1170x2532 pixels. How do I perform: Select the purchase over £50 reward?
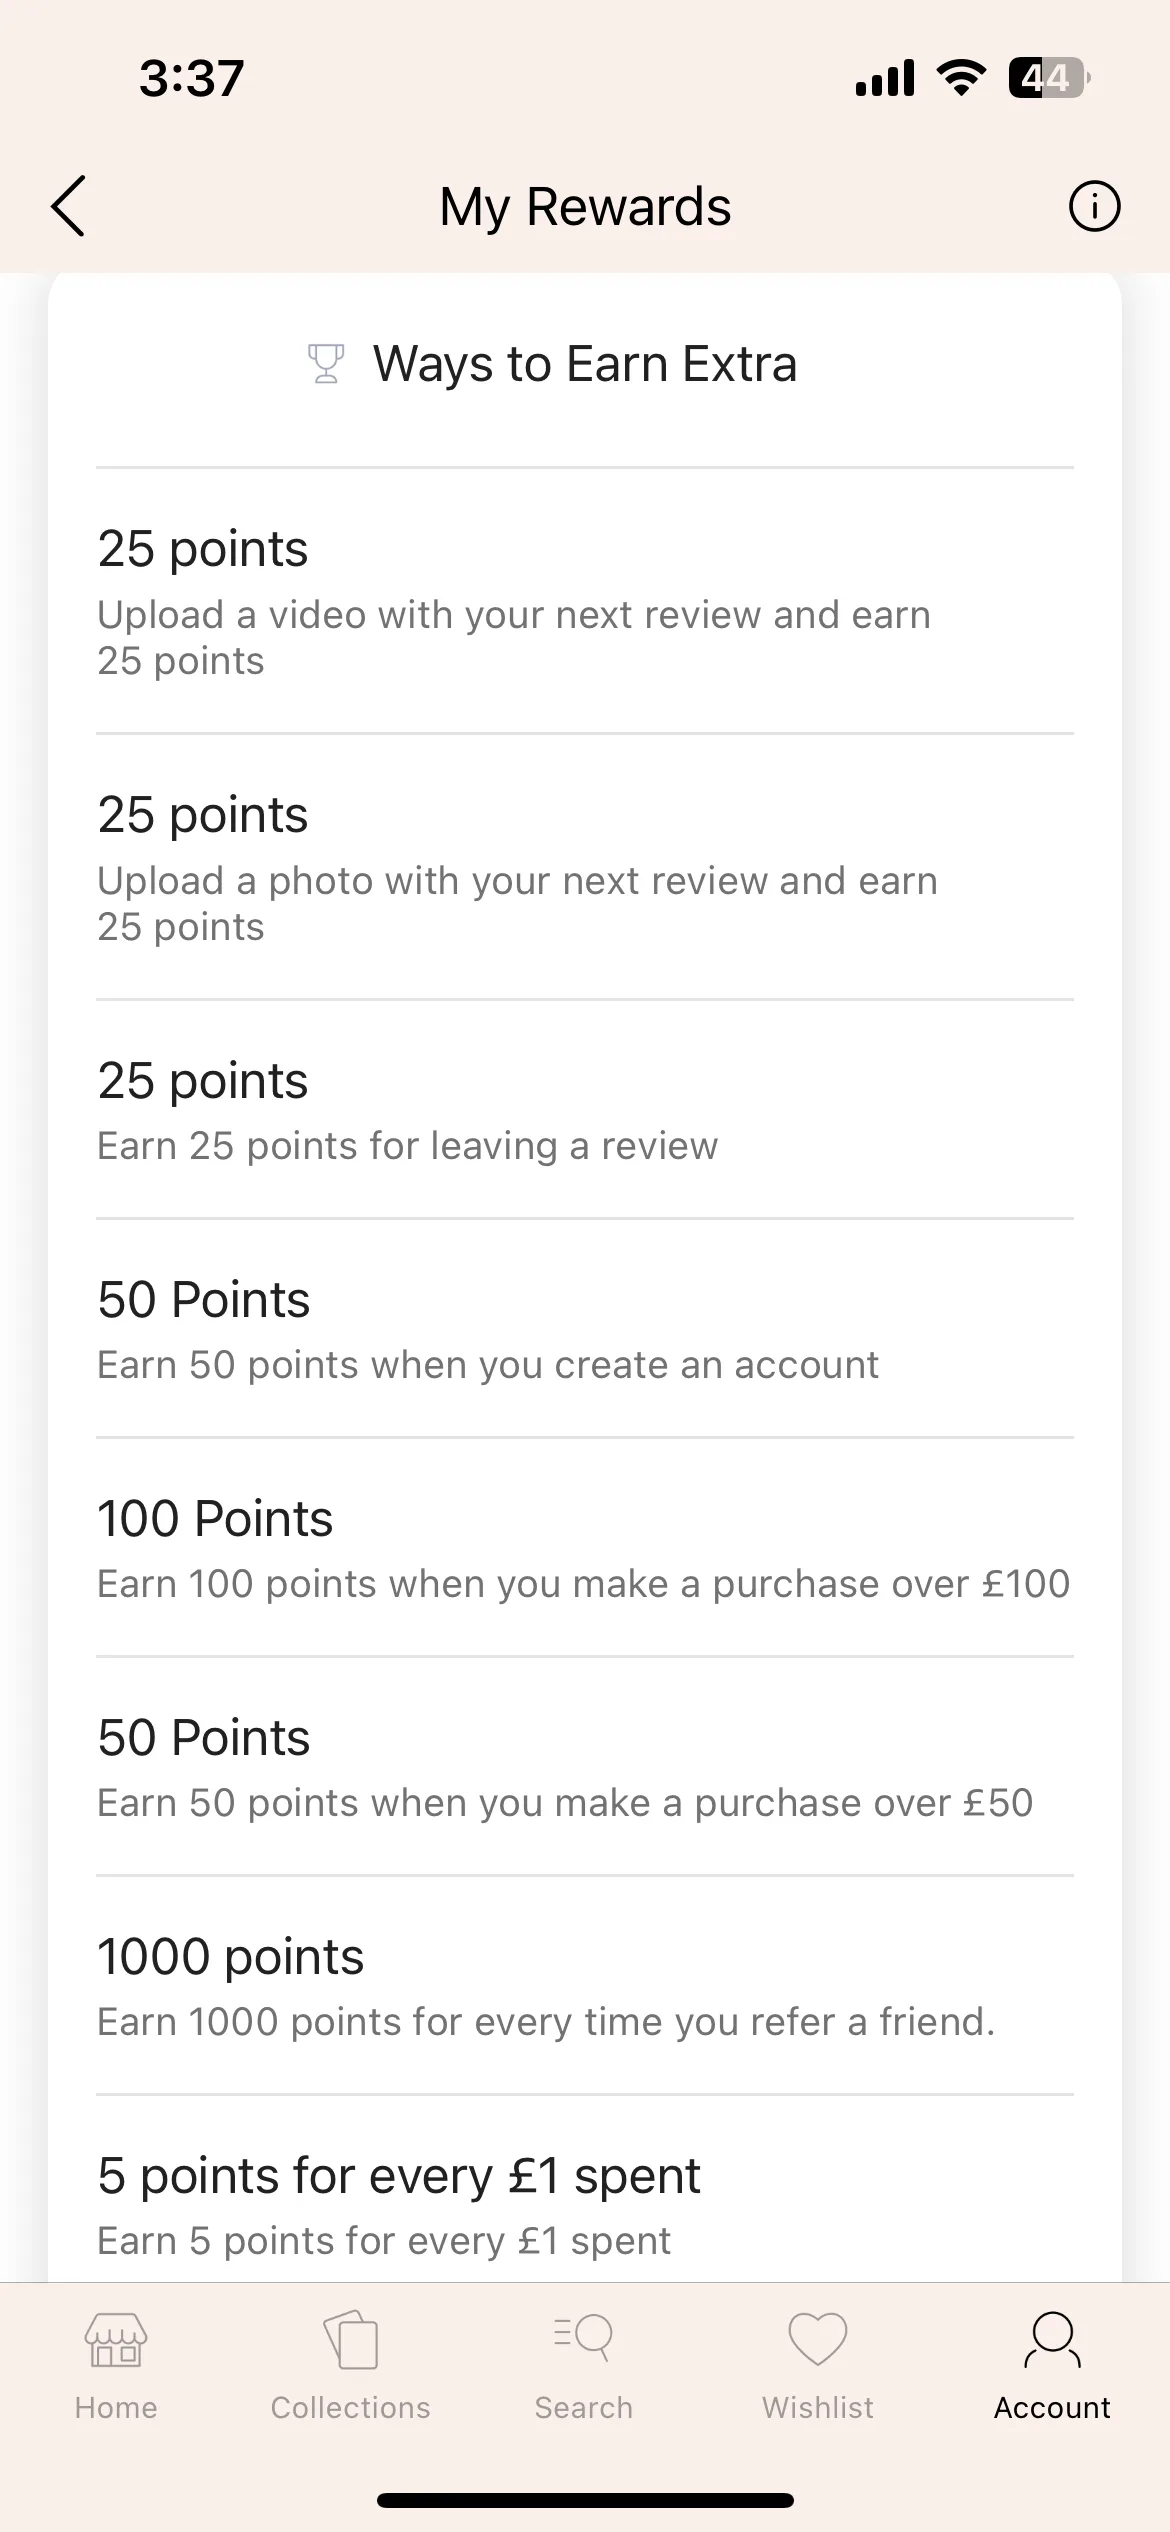tap(585, 1767)
